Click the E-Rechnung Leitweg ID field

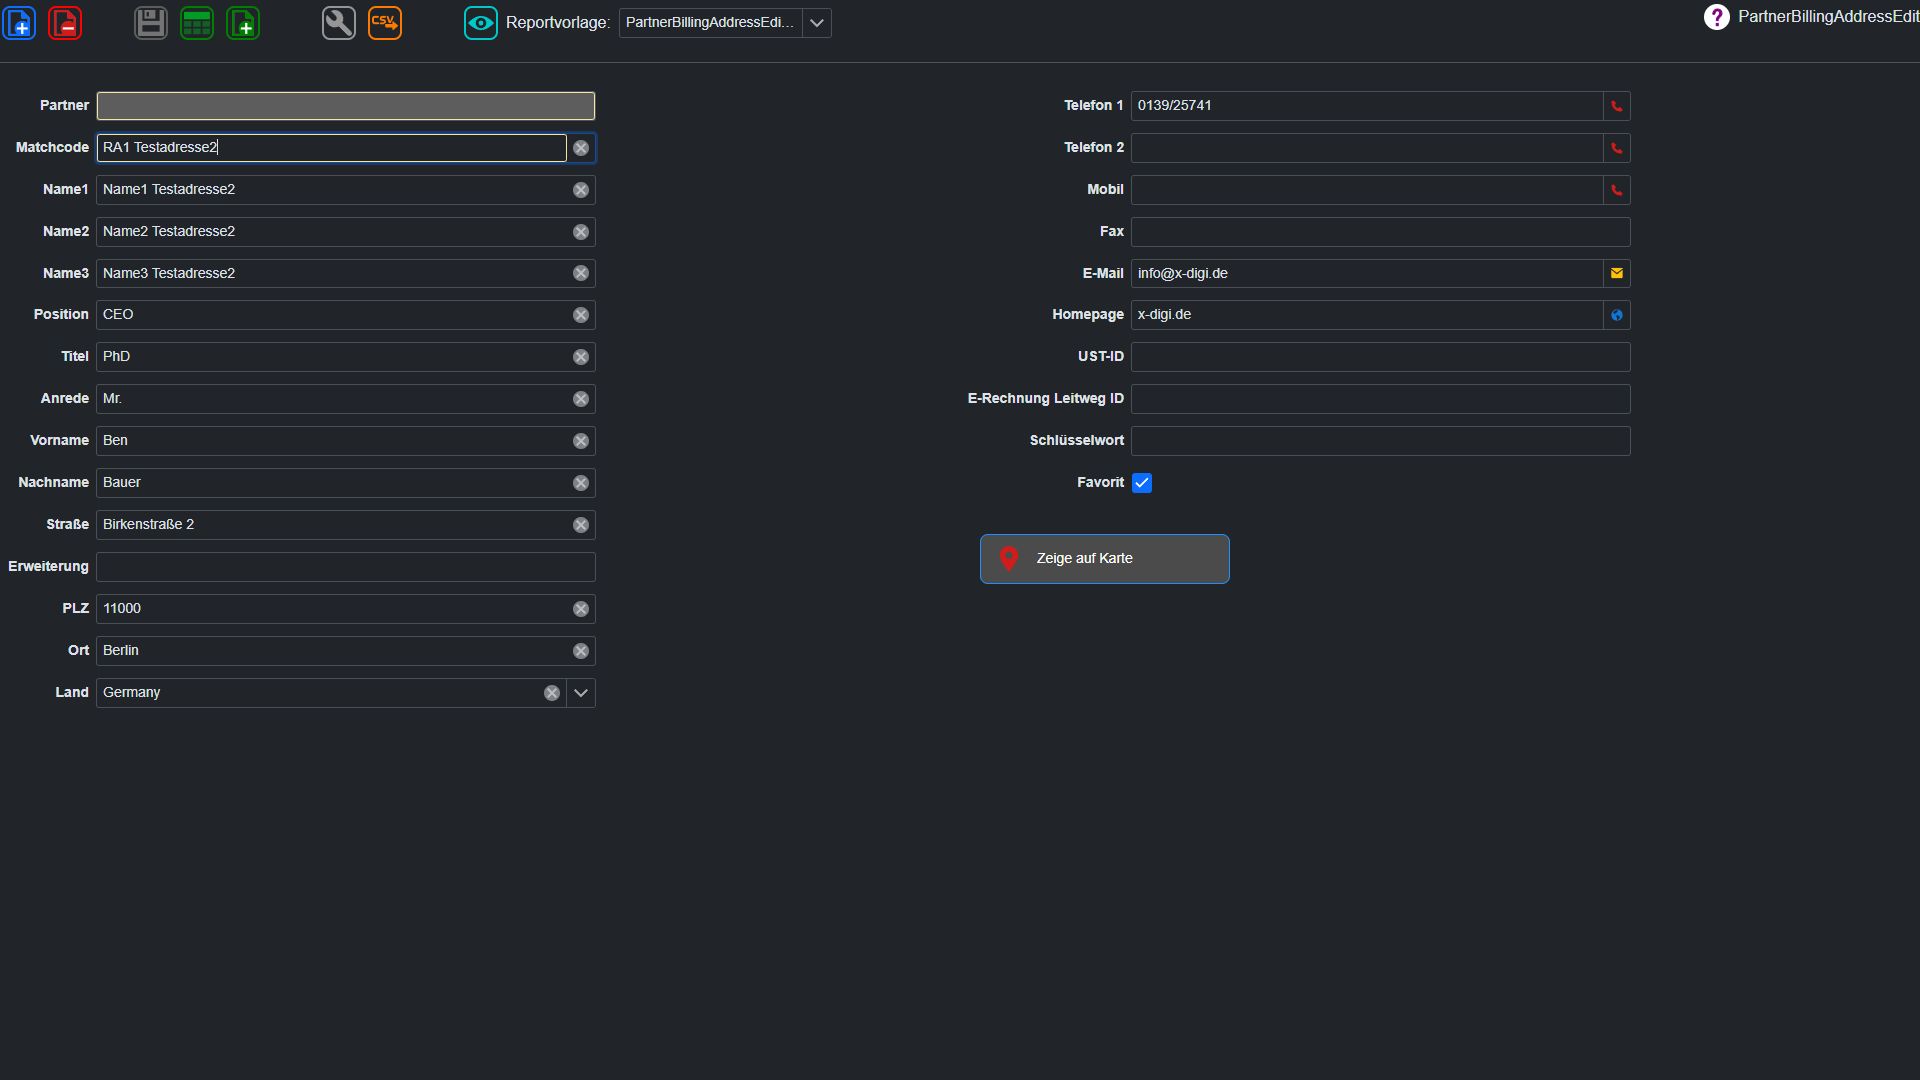tap(1381, 399)
